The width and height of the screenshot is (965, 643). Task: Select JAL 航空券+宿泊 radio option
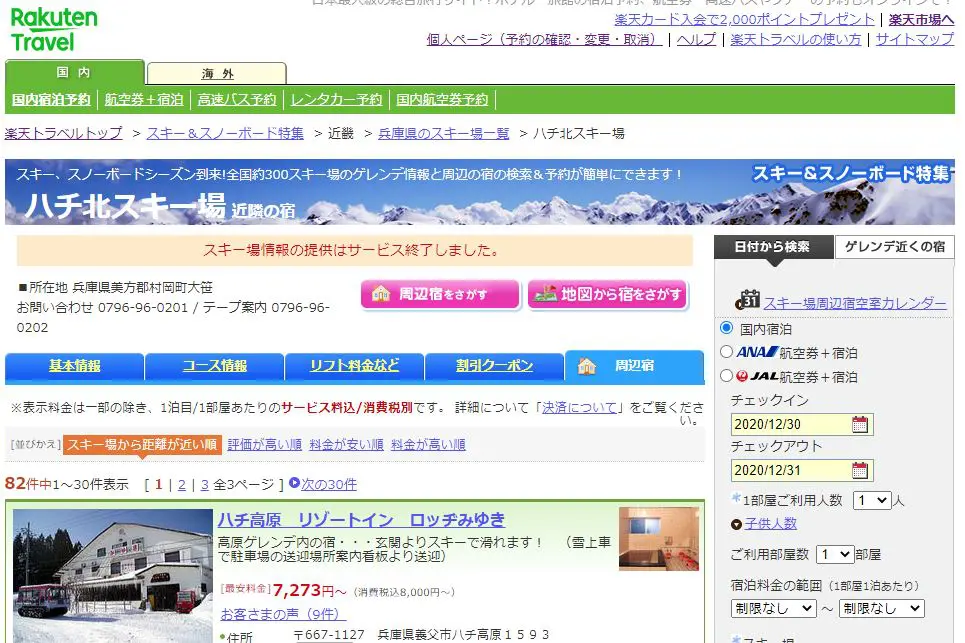(x=726, y=376)
